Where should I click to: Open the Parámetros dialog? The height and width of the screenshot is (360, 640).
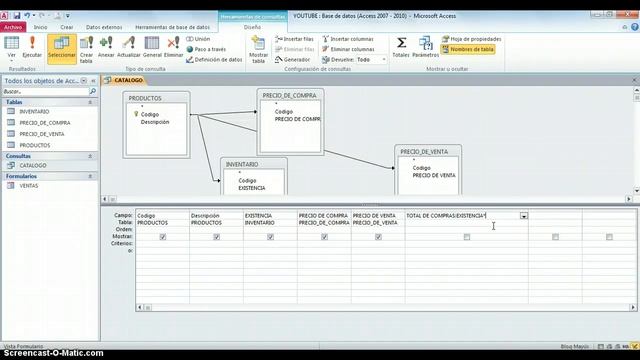[425, 47]
